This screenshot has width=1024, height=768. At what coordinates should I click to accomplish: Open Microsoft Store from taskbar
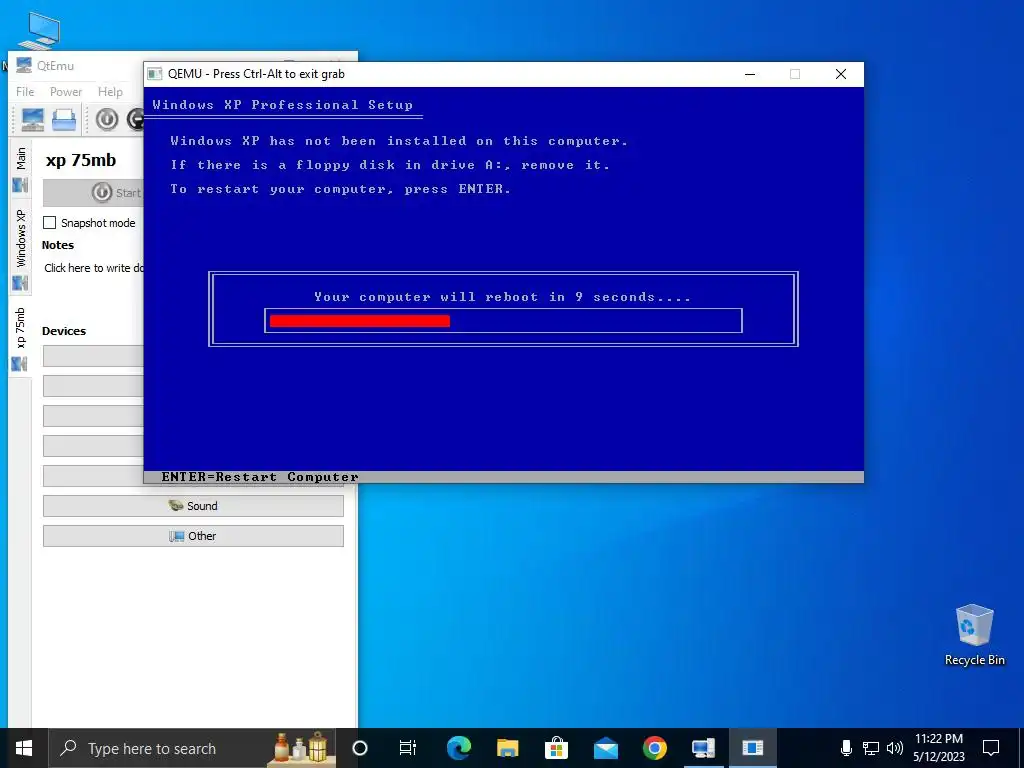coord(556,748)
